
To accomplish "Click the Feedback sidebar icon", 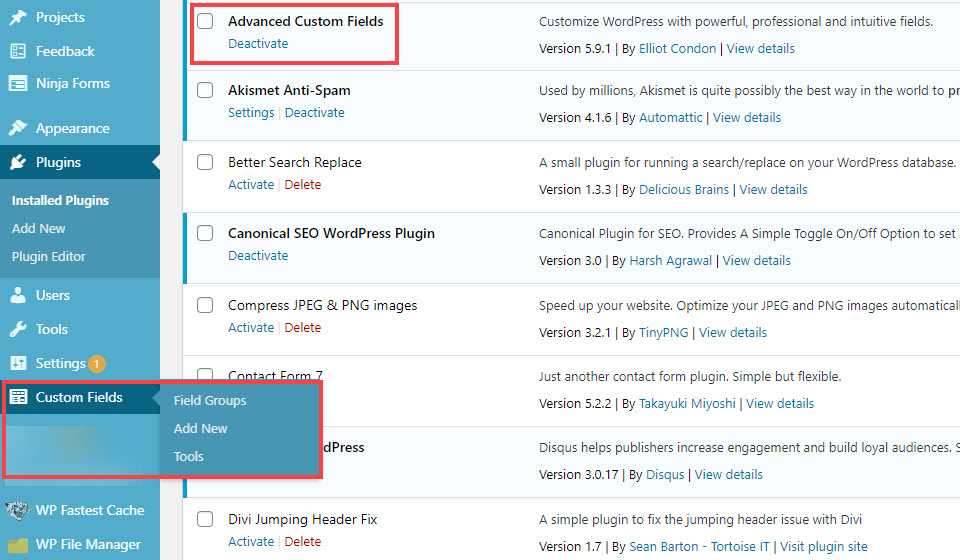I will (x=18, y=51).
